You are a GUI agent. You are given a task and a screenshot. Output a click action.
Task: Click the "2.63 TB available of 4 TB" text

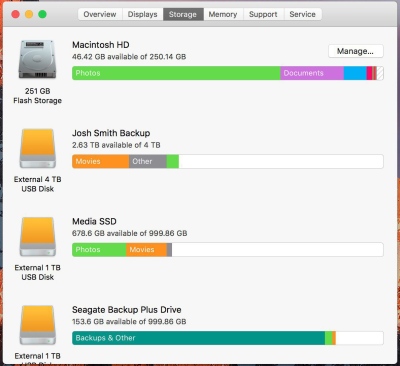click(x=116, y=145)
